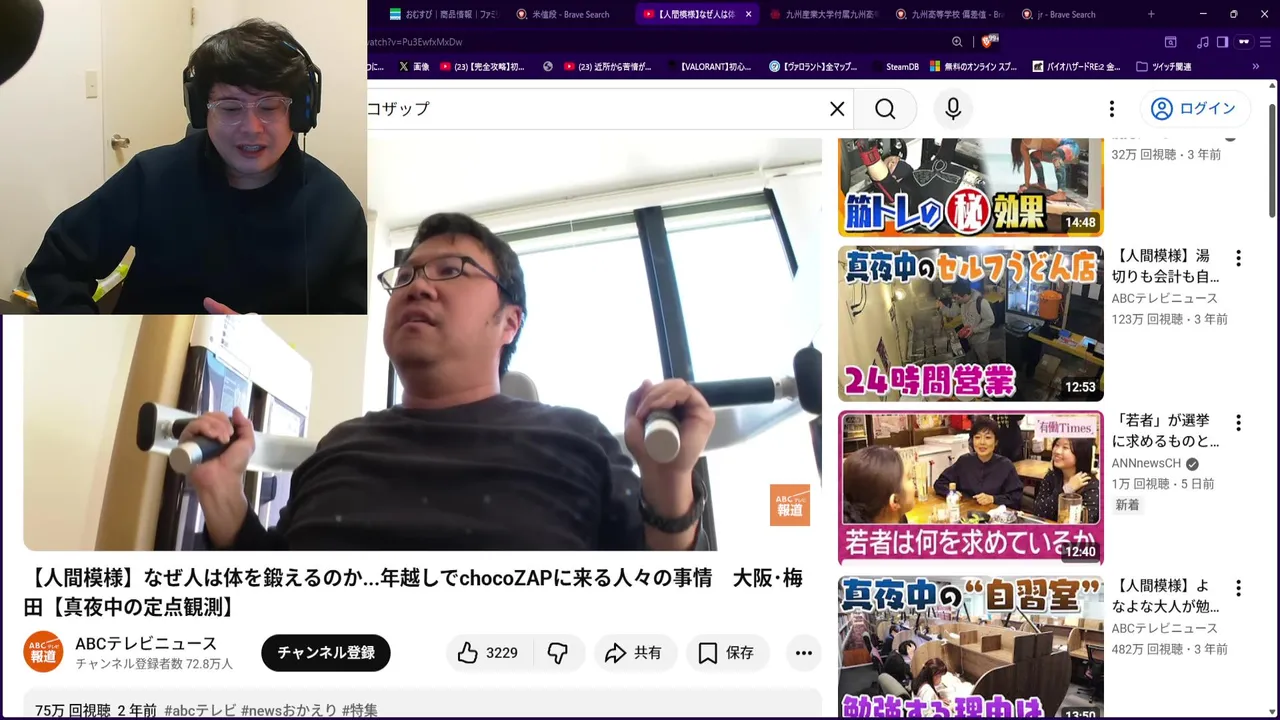
Task: Clear the YouTube search box text
Action: pos(837,109)
